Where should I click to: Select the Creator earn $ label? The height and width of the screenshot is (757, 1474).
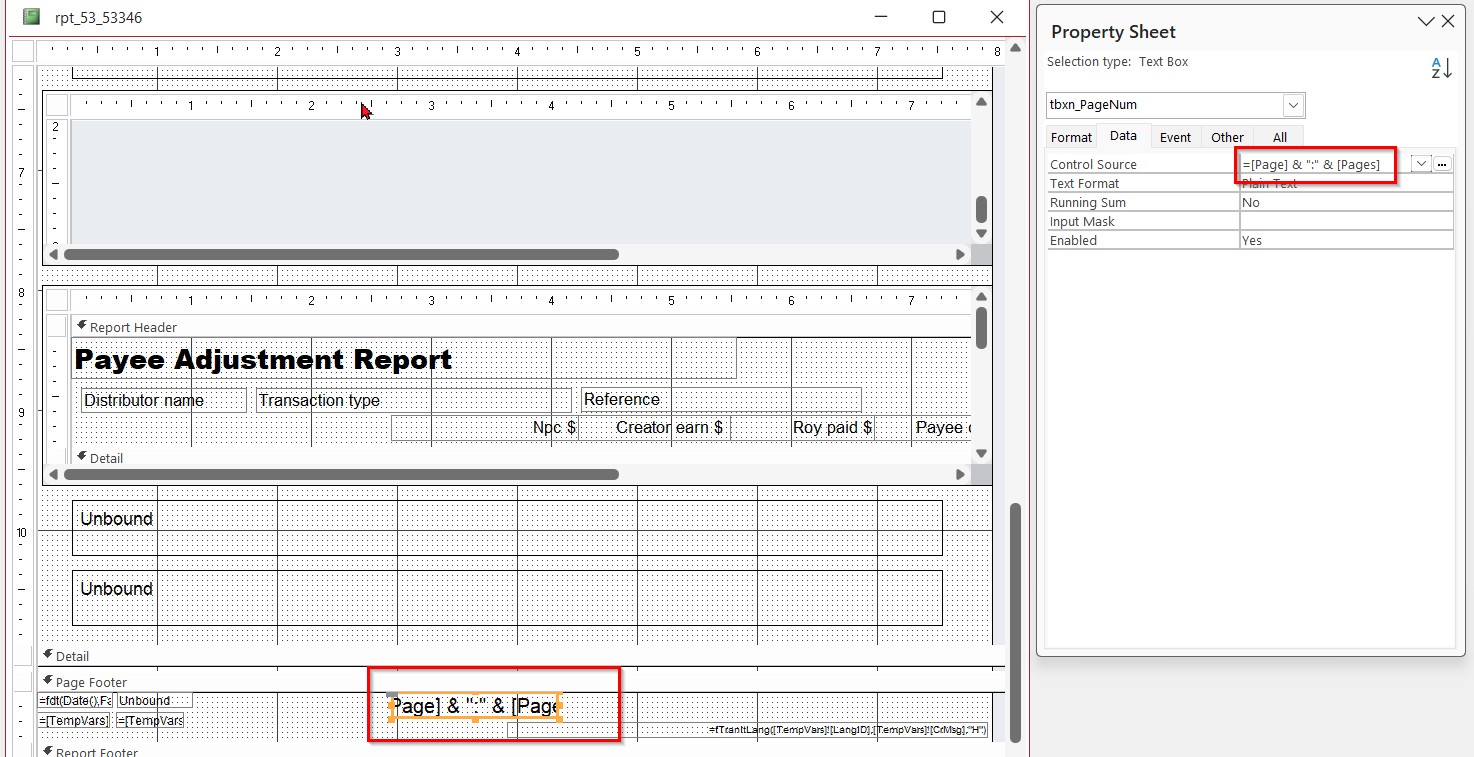pyautogui.click(x=655, y=428)
